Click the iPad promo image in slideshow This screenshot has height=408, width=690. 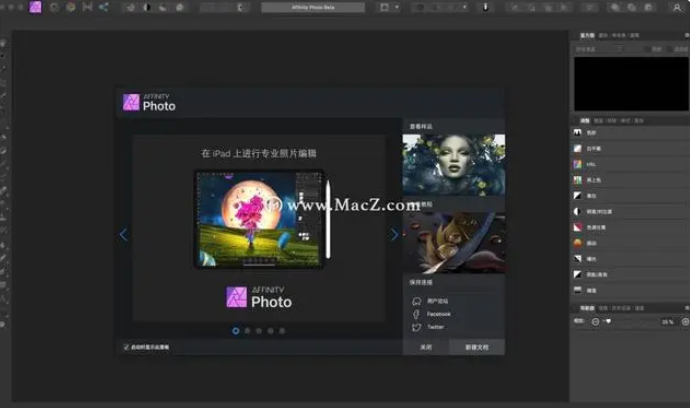coord(262,219)
